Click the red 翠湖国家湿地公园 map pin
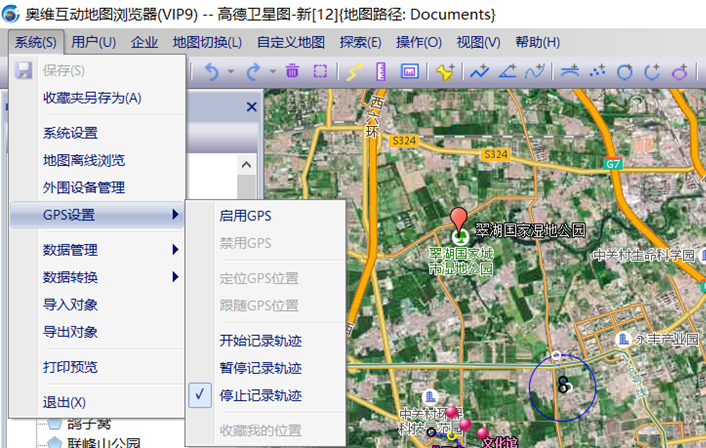Viewport: 706px width, 448px height. (x=459, y=221)
